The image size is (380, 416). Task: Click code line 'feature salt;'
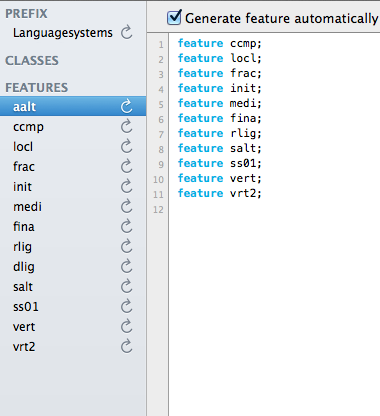click(x=220, y=148)
